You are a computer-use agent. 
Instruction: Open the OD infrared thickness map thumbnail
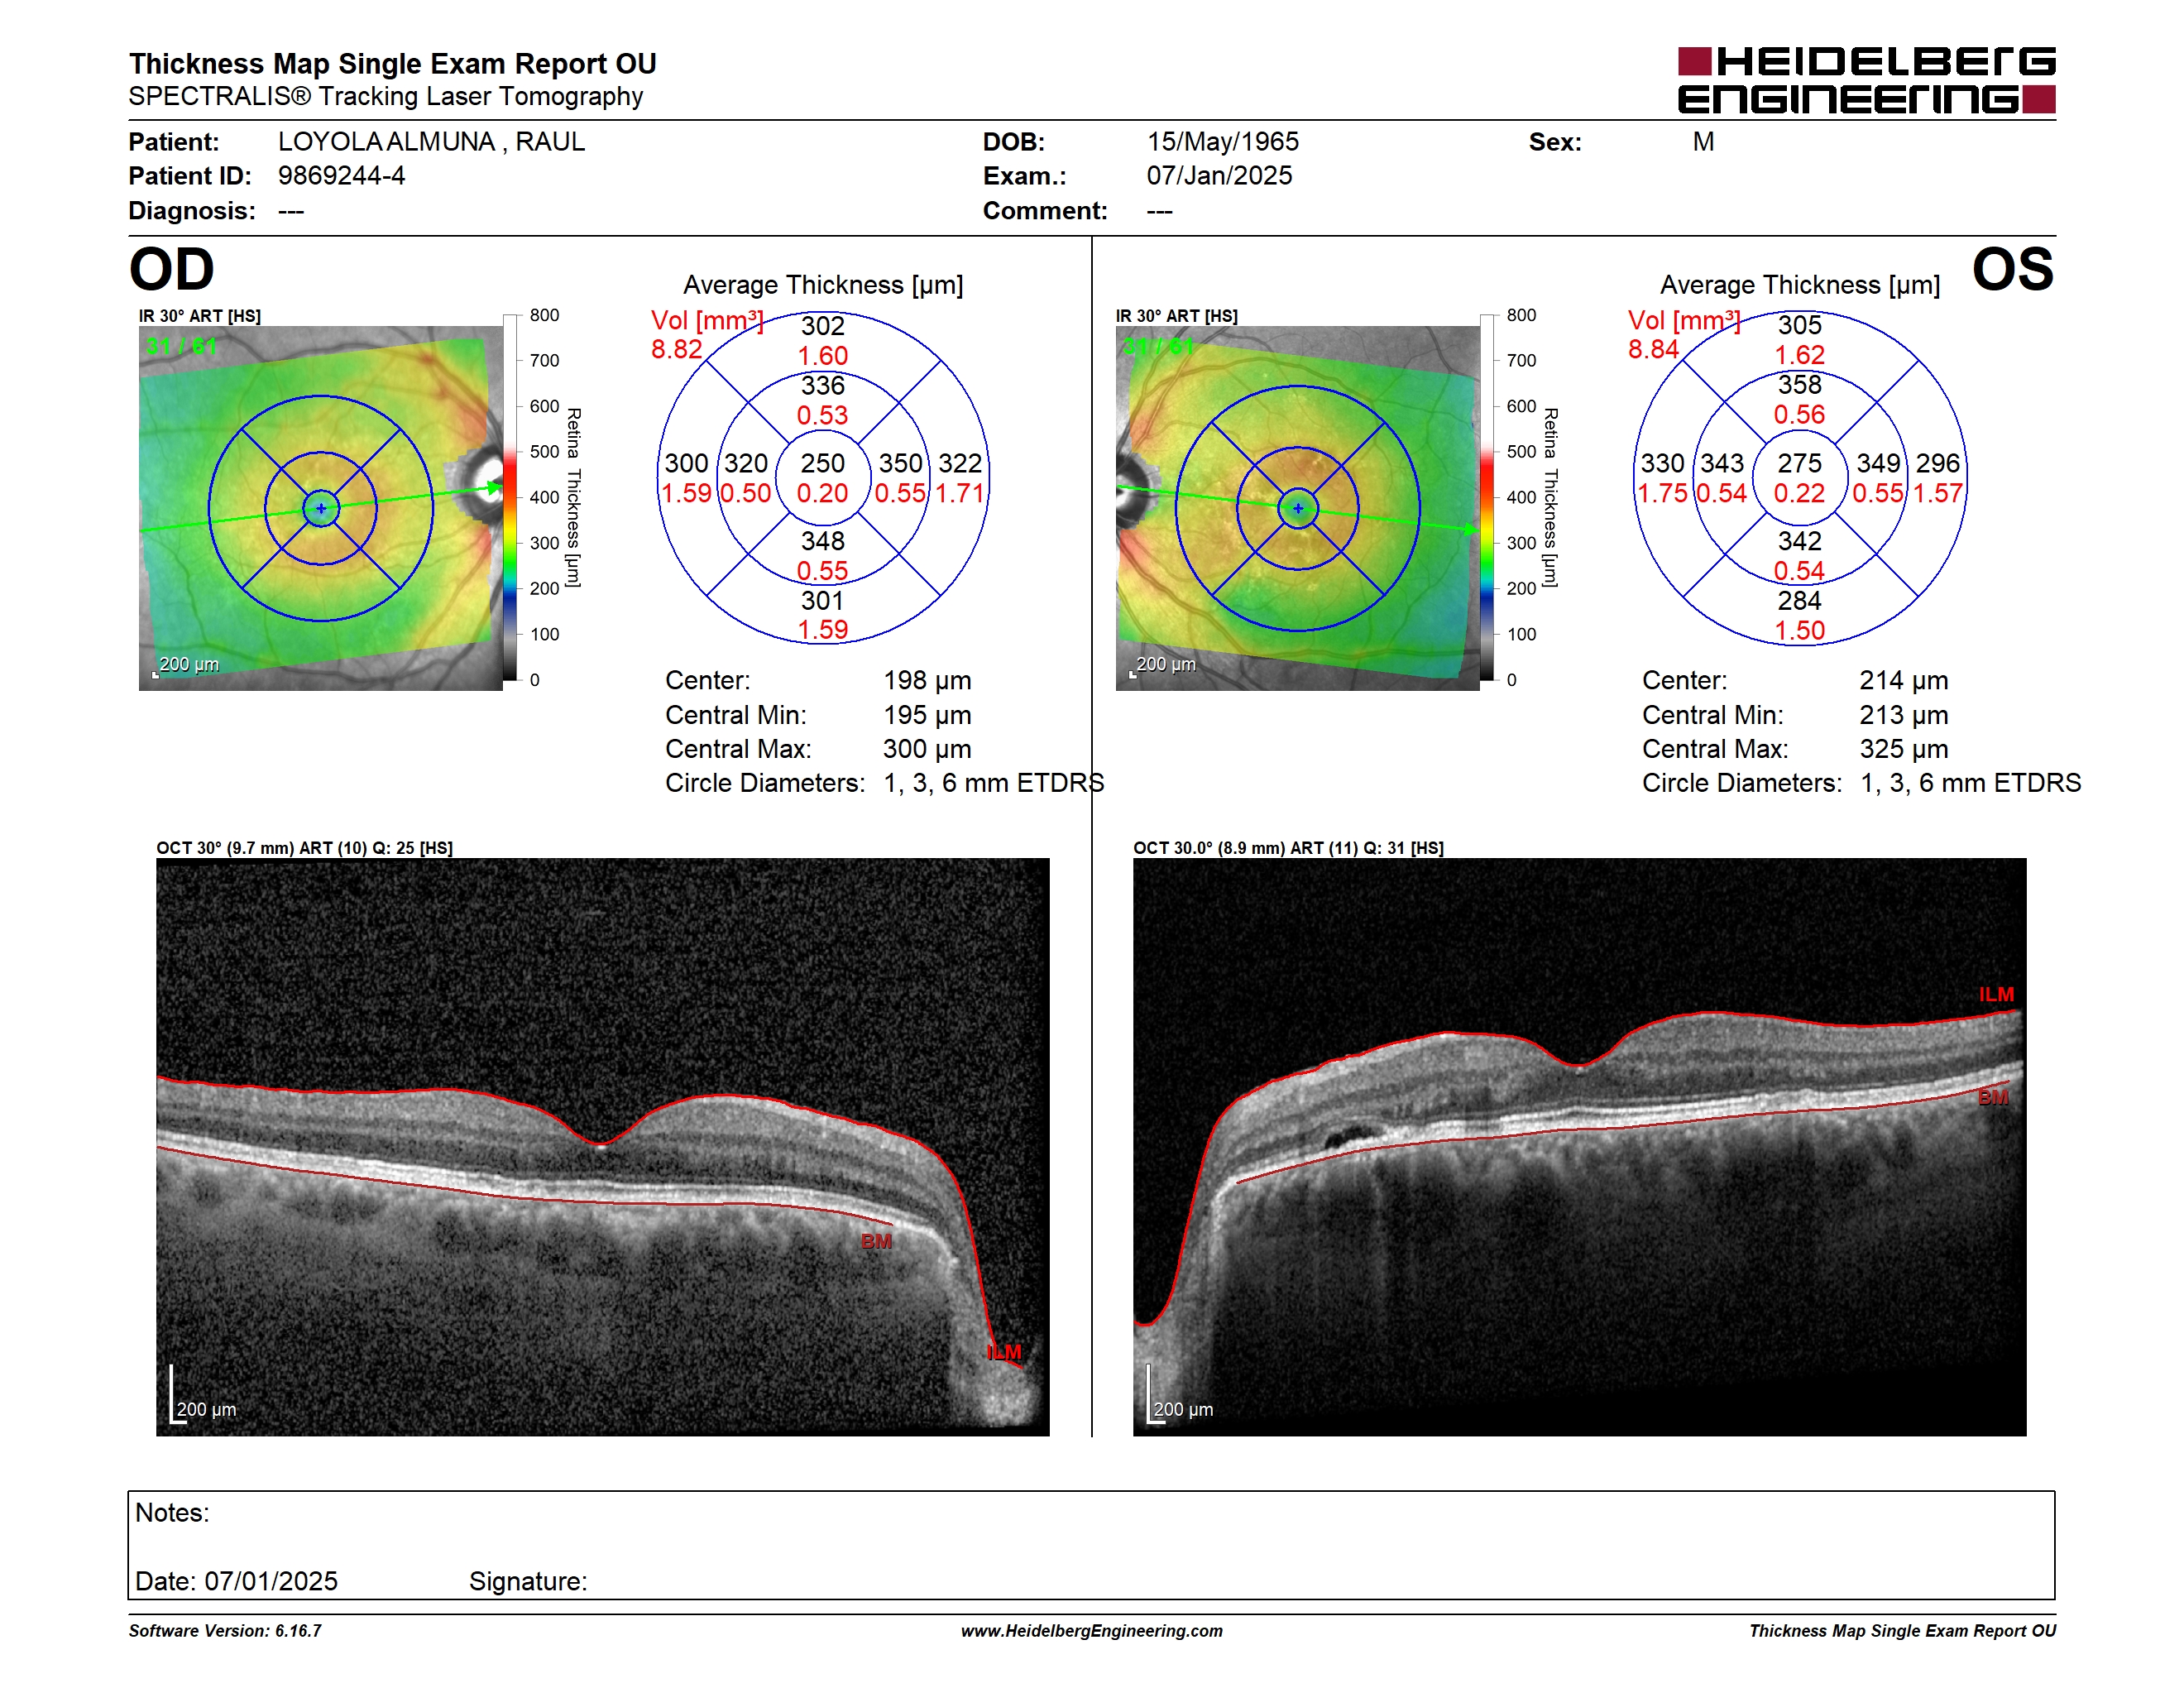[320, 508]
